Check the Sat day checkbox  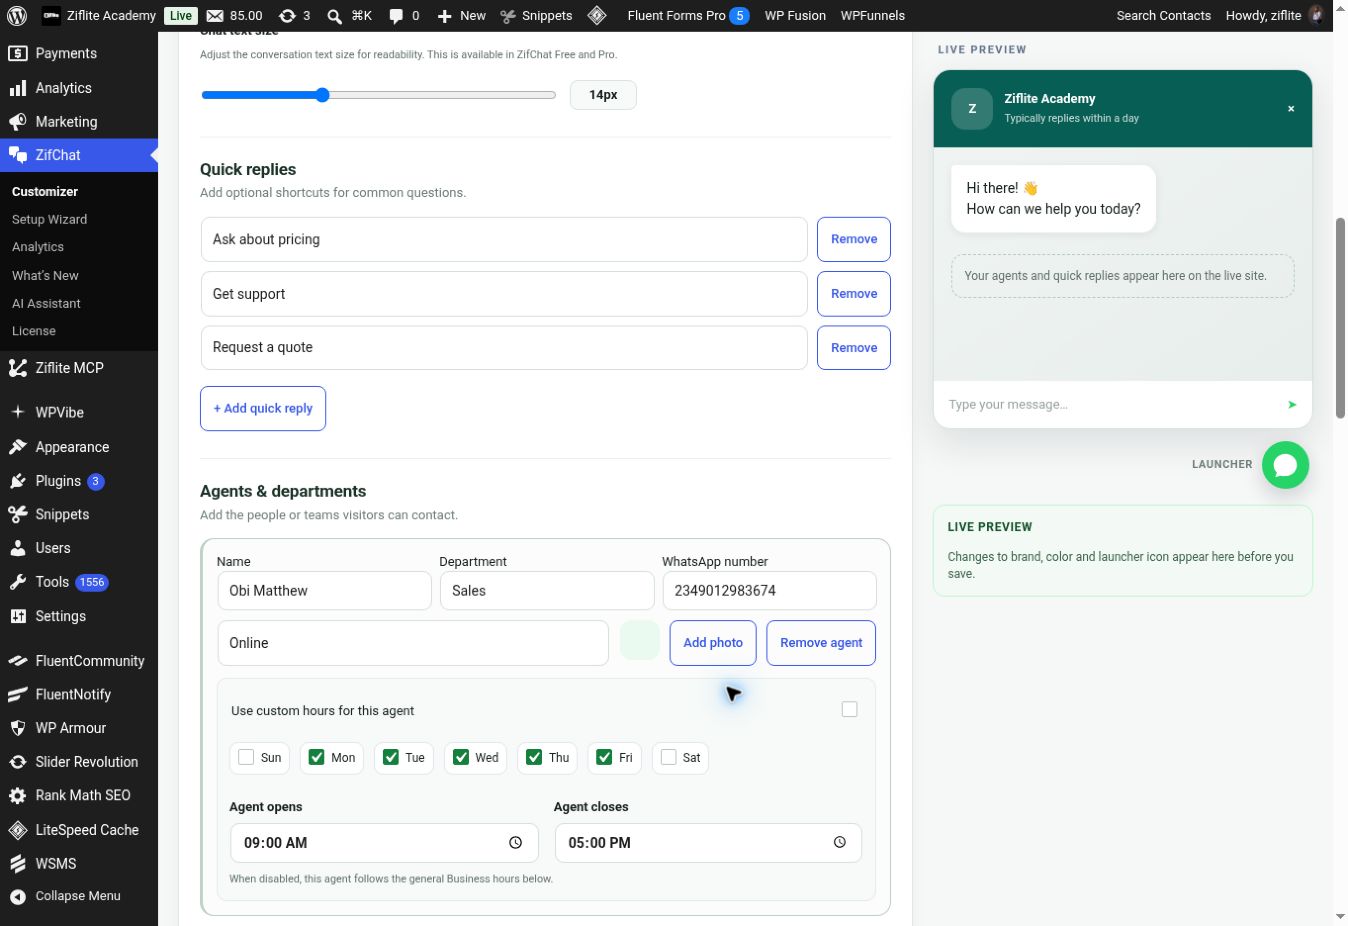(x=669, y=758)
